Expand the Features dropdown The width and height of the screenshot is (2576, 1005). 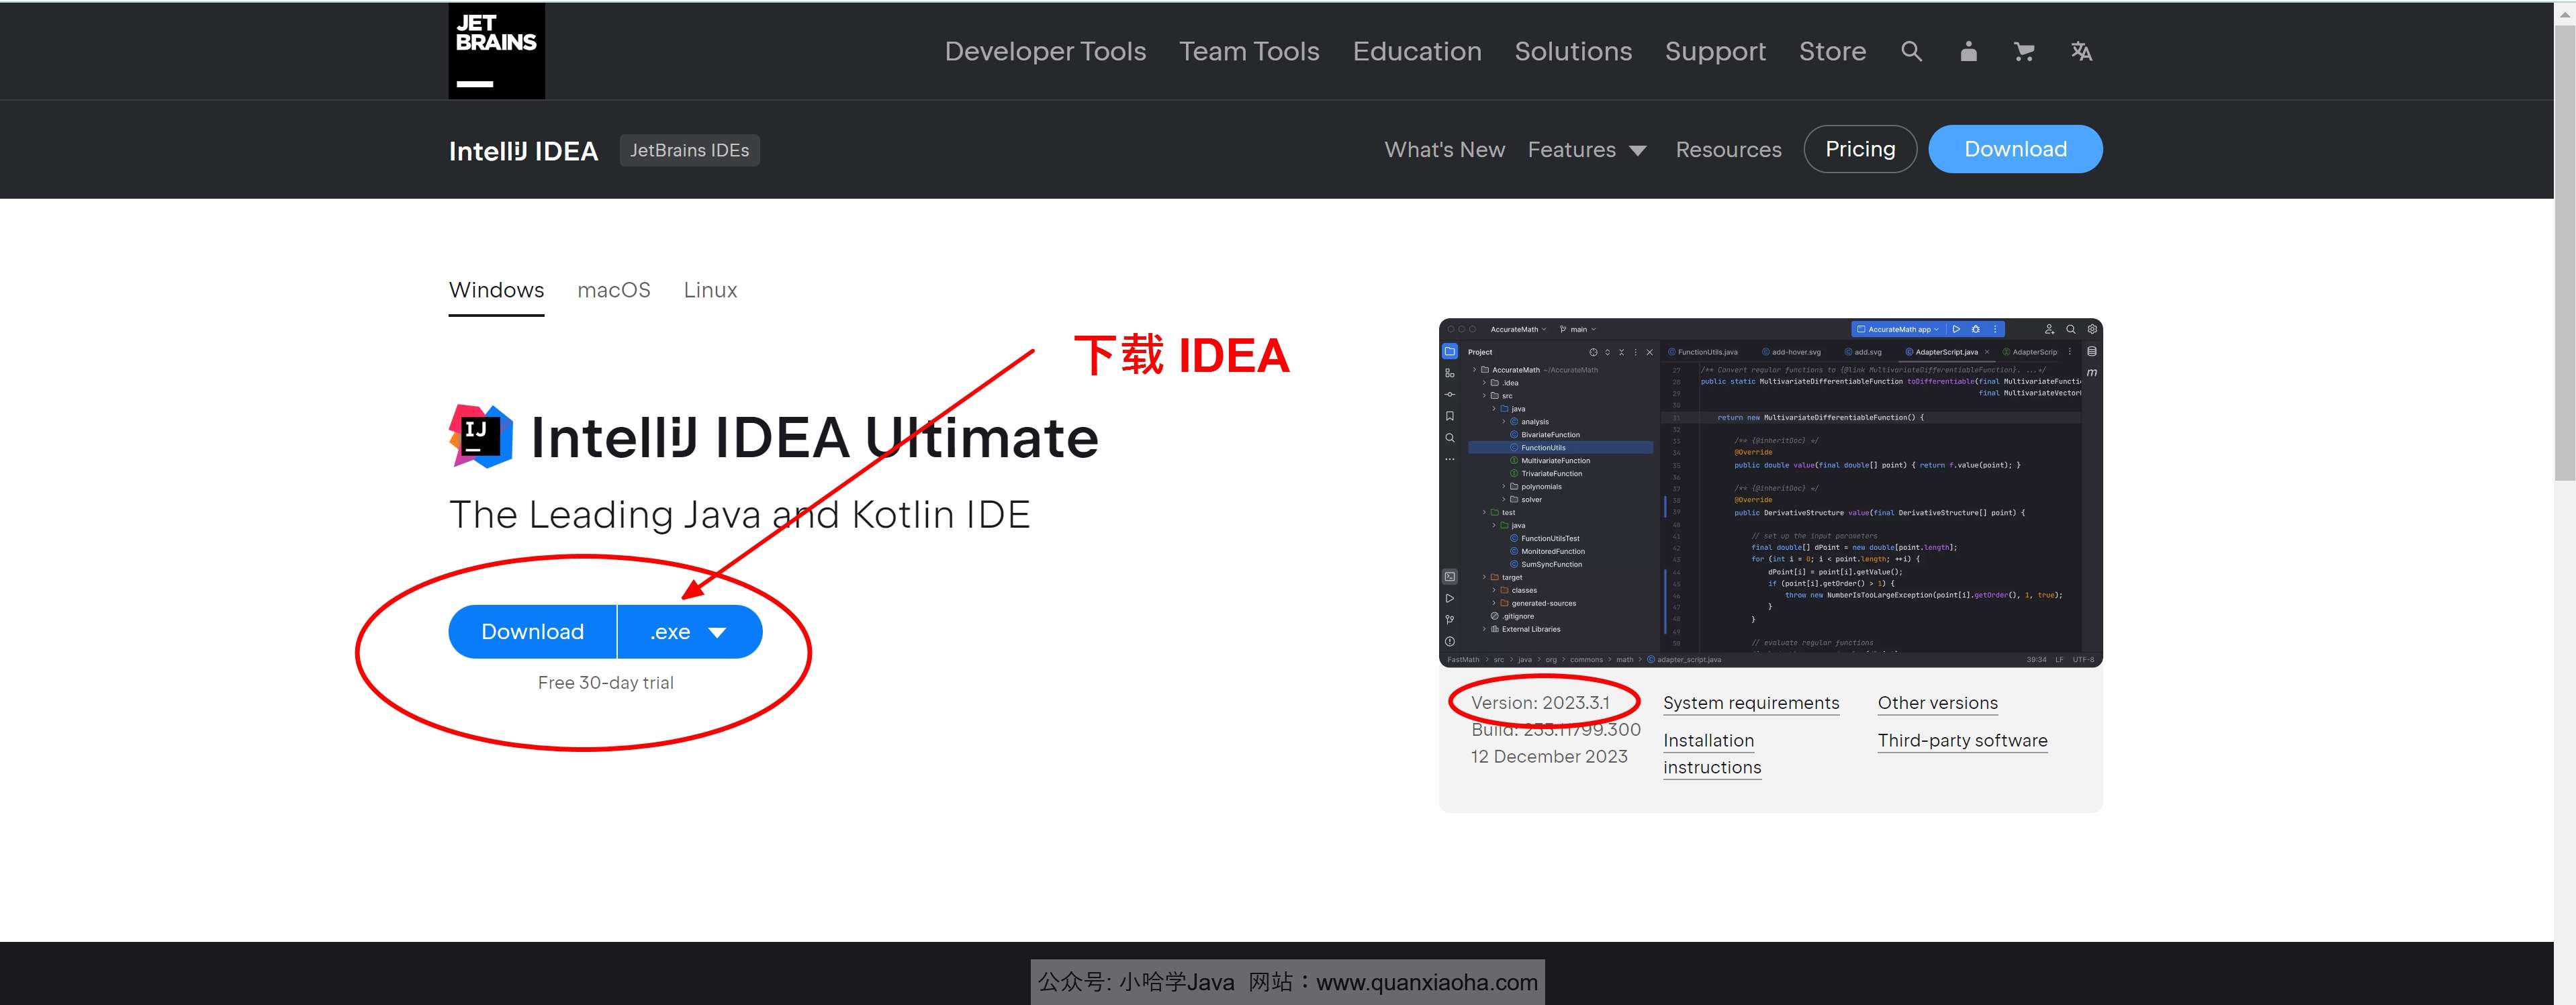click(x=1586, y=149)
